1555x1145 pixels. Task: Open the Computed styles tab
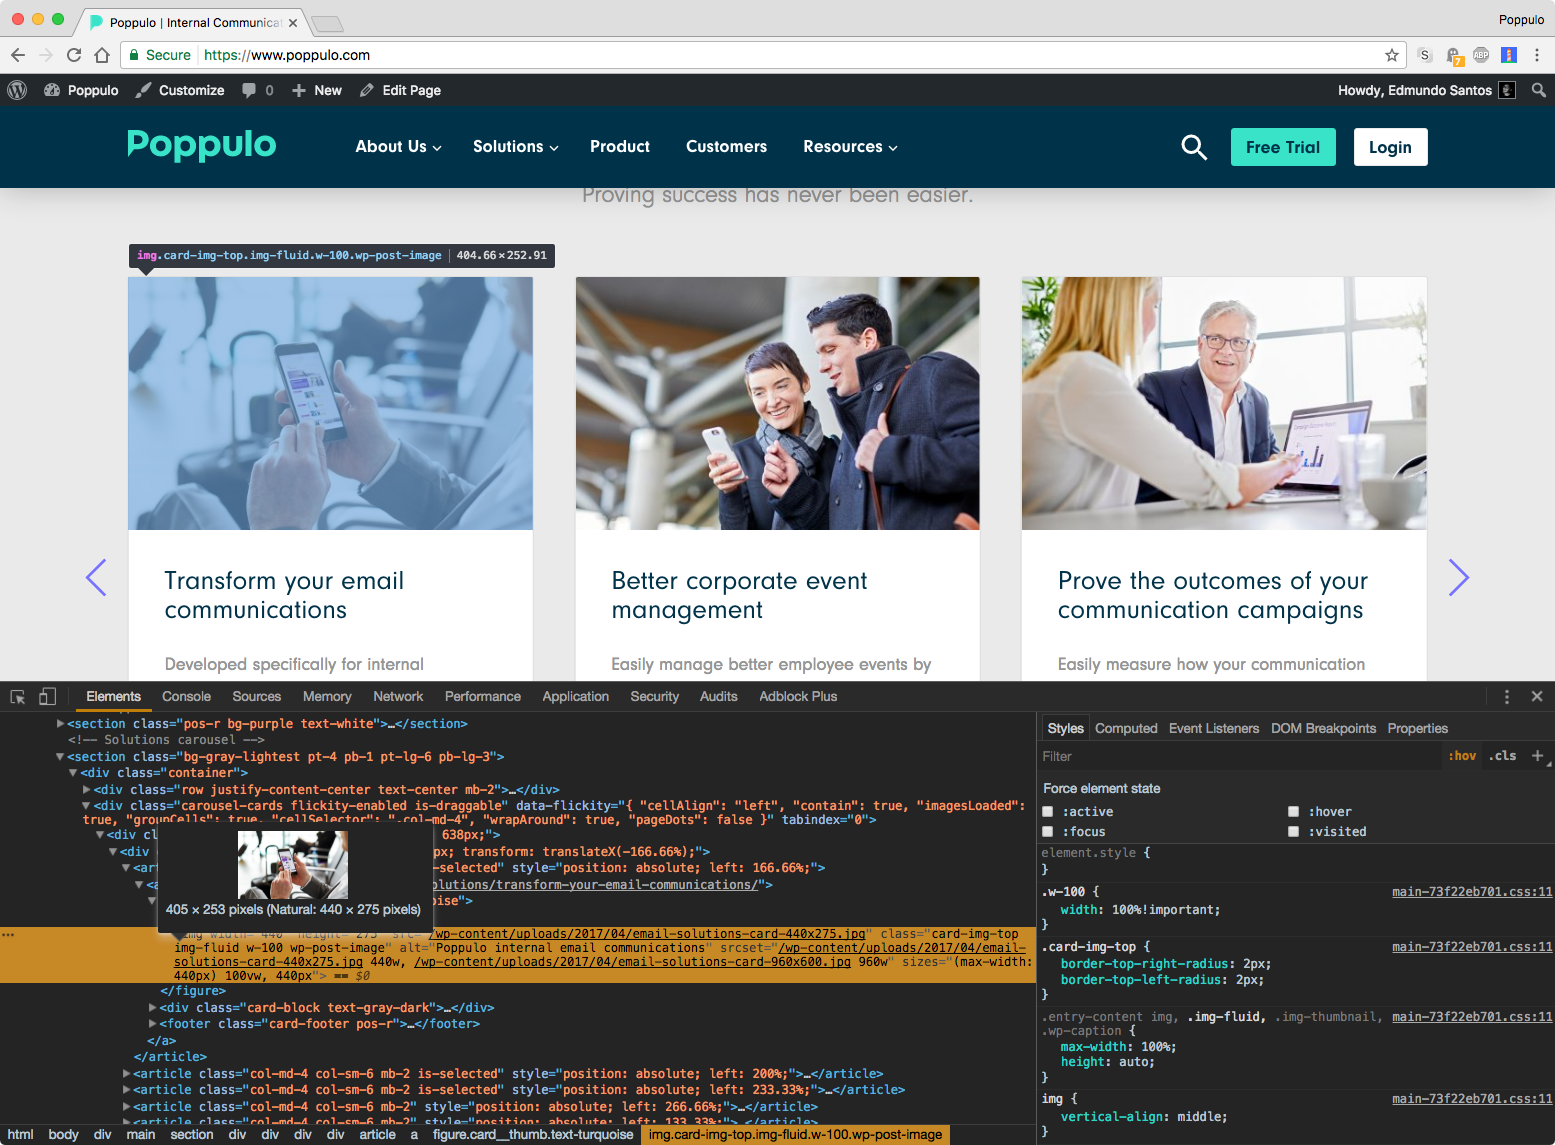coord(1125,729)
